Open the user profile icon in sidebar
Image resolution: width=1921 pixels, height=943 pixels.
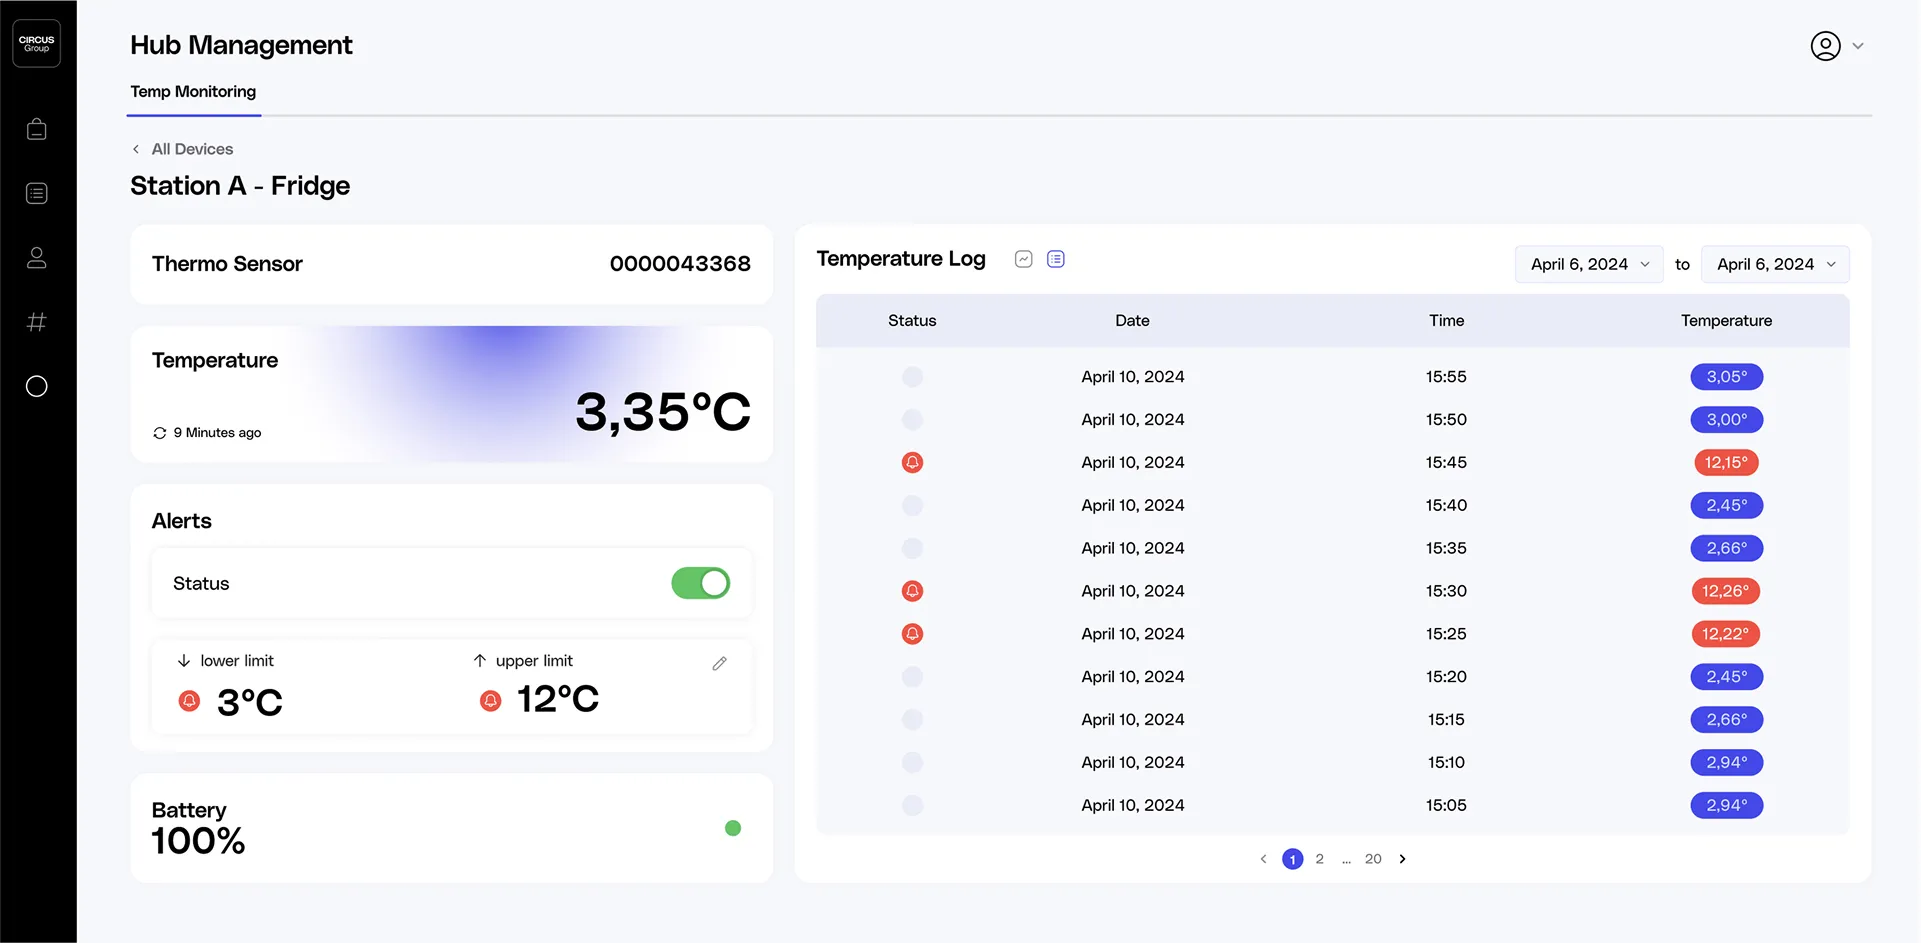click(37, 257)
